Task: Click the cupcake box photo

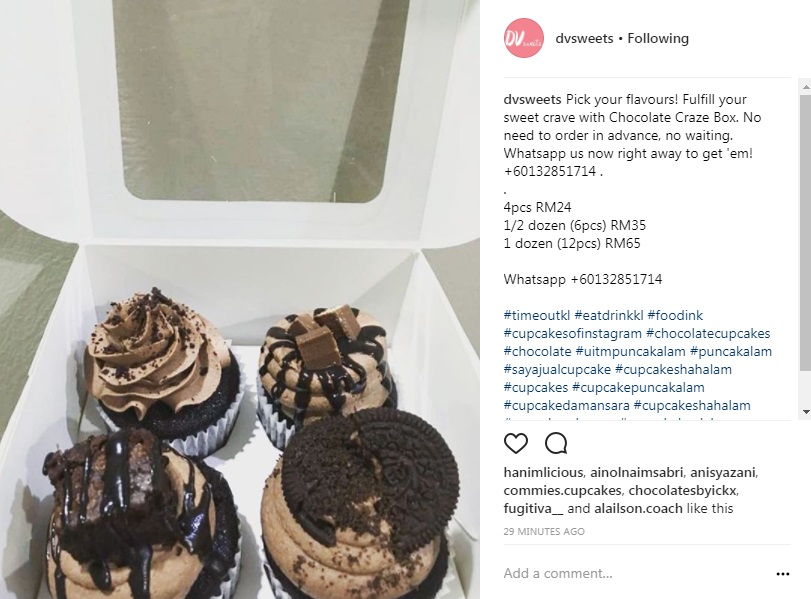Action: point(240,300)
